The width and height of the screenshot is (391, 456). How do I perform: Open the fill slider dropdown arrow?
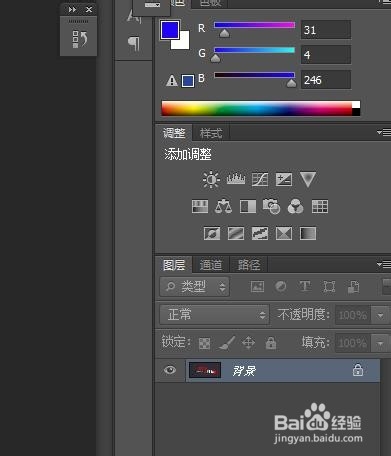[x=380, y=343]
